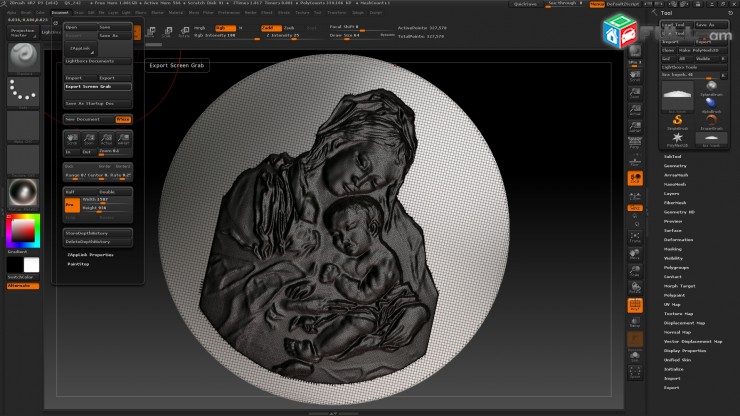
Task: Select the SphereBrush tool icon
Action: point(711,87)
